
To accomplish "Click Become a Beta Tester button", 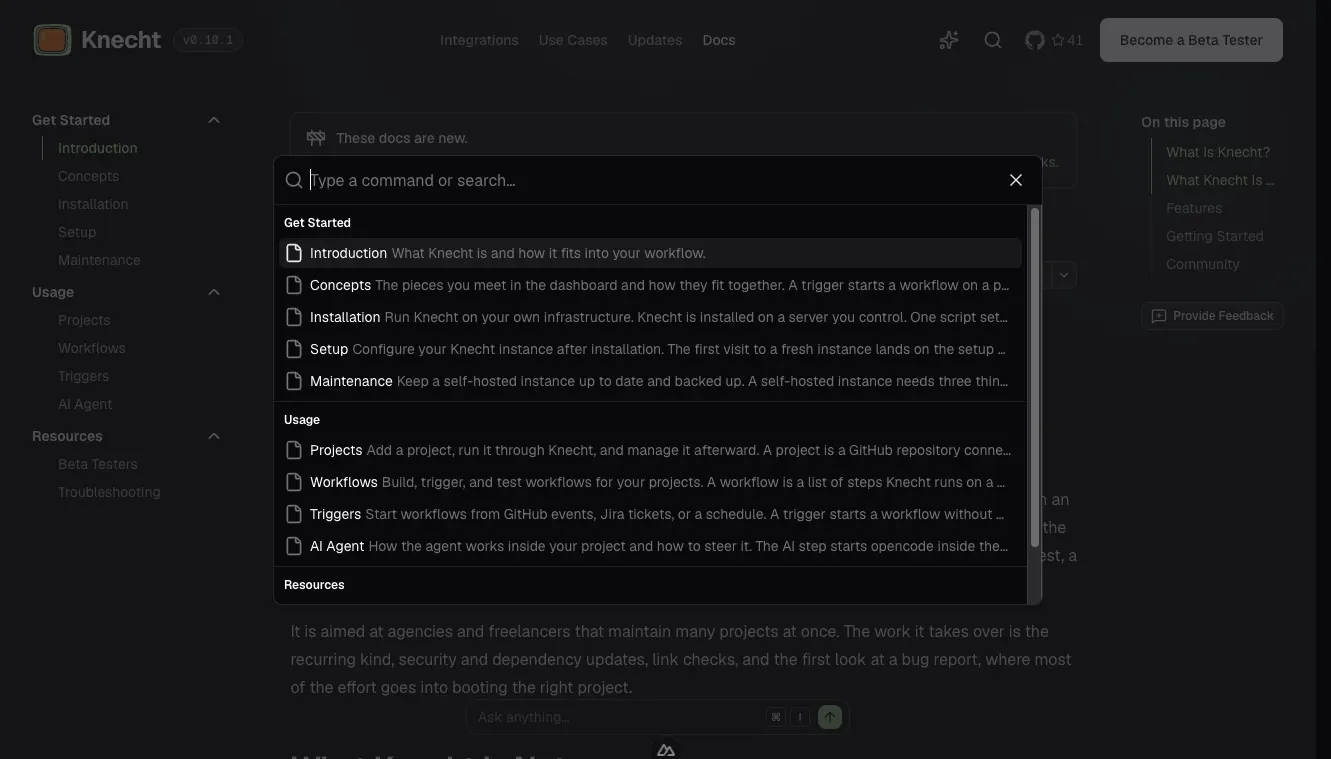I will [x=1191, y=40].
